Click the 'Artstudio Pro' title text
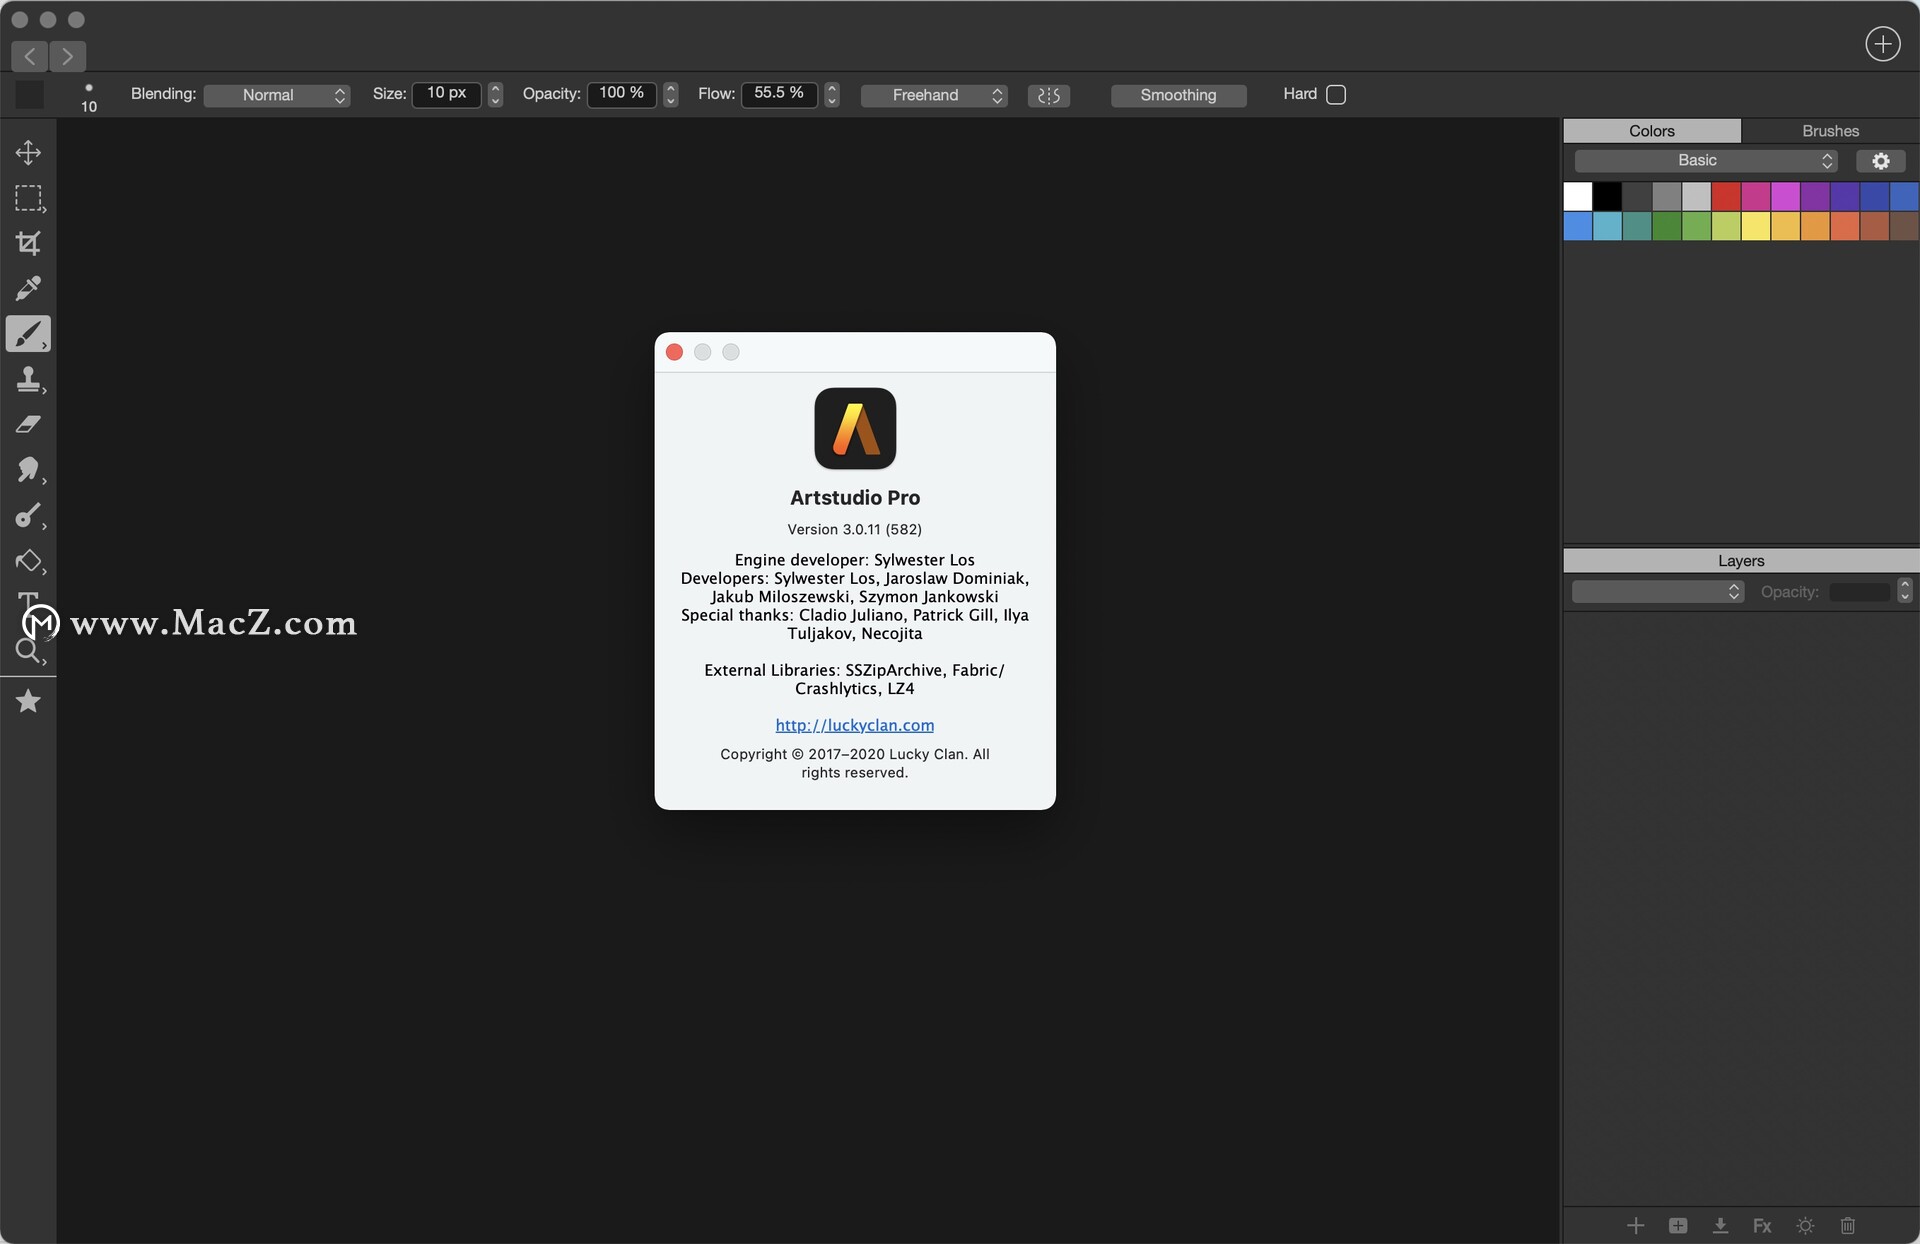 coord(855,497)
